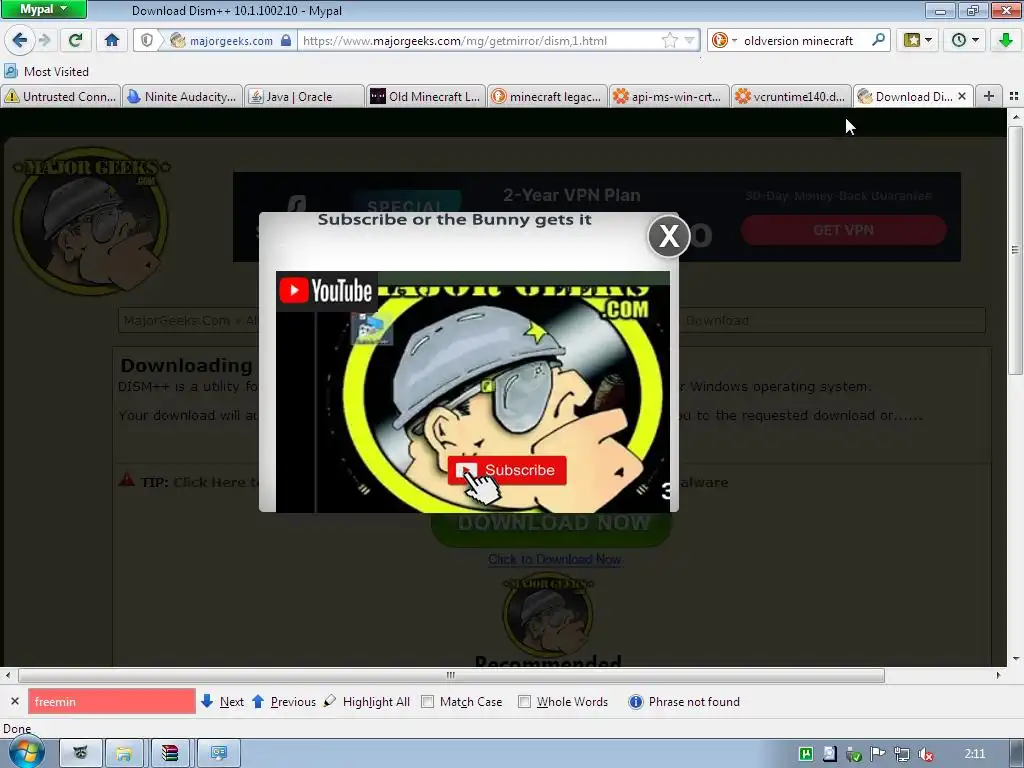Viewport: 1024px width, 768px height.
Task: Click the find field containing 'freemin'
Action: coord(112,701)
